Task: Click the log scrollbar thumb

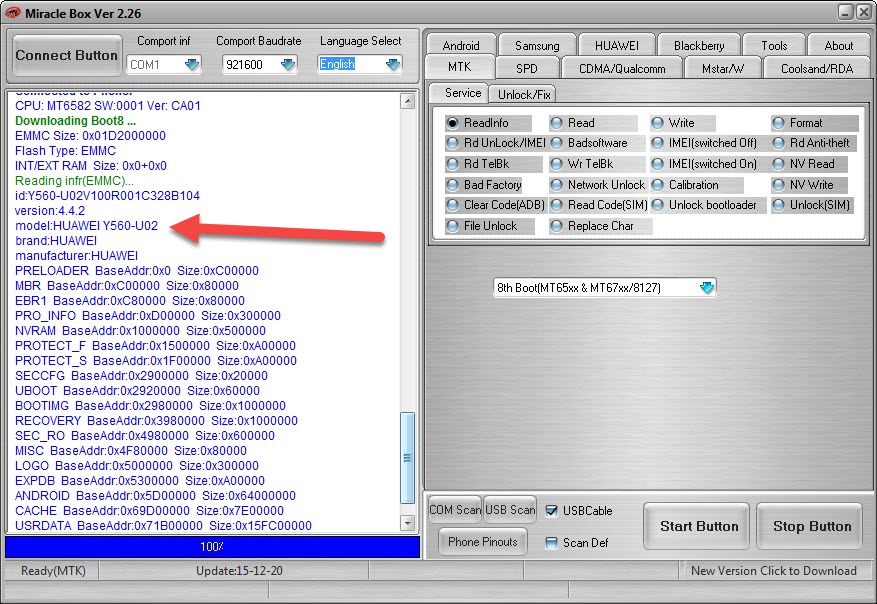Action: [x=408, y=457]
